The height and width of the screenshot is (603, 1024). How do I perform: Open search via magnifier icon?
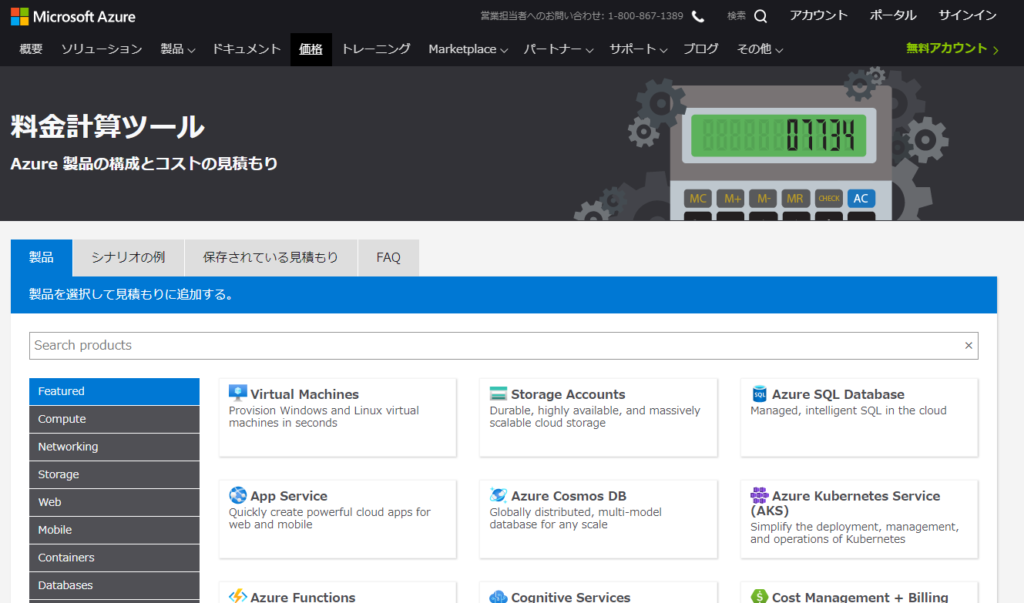click(x=760, y=16)
